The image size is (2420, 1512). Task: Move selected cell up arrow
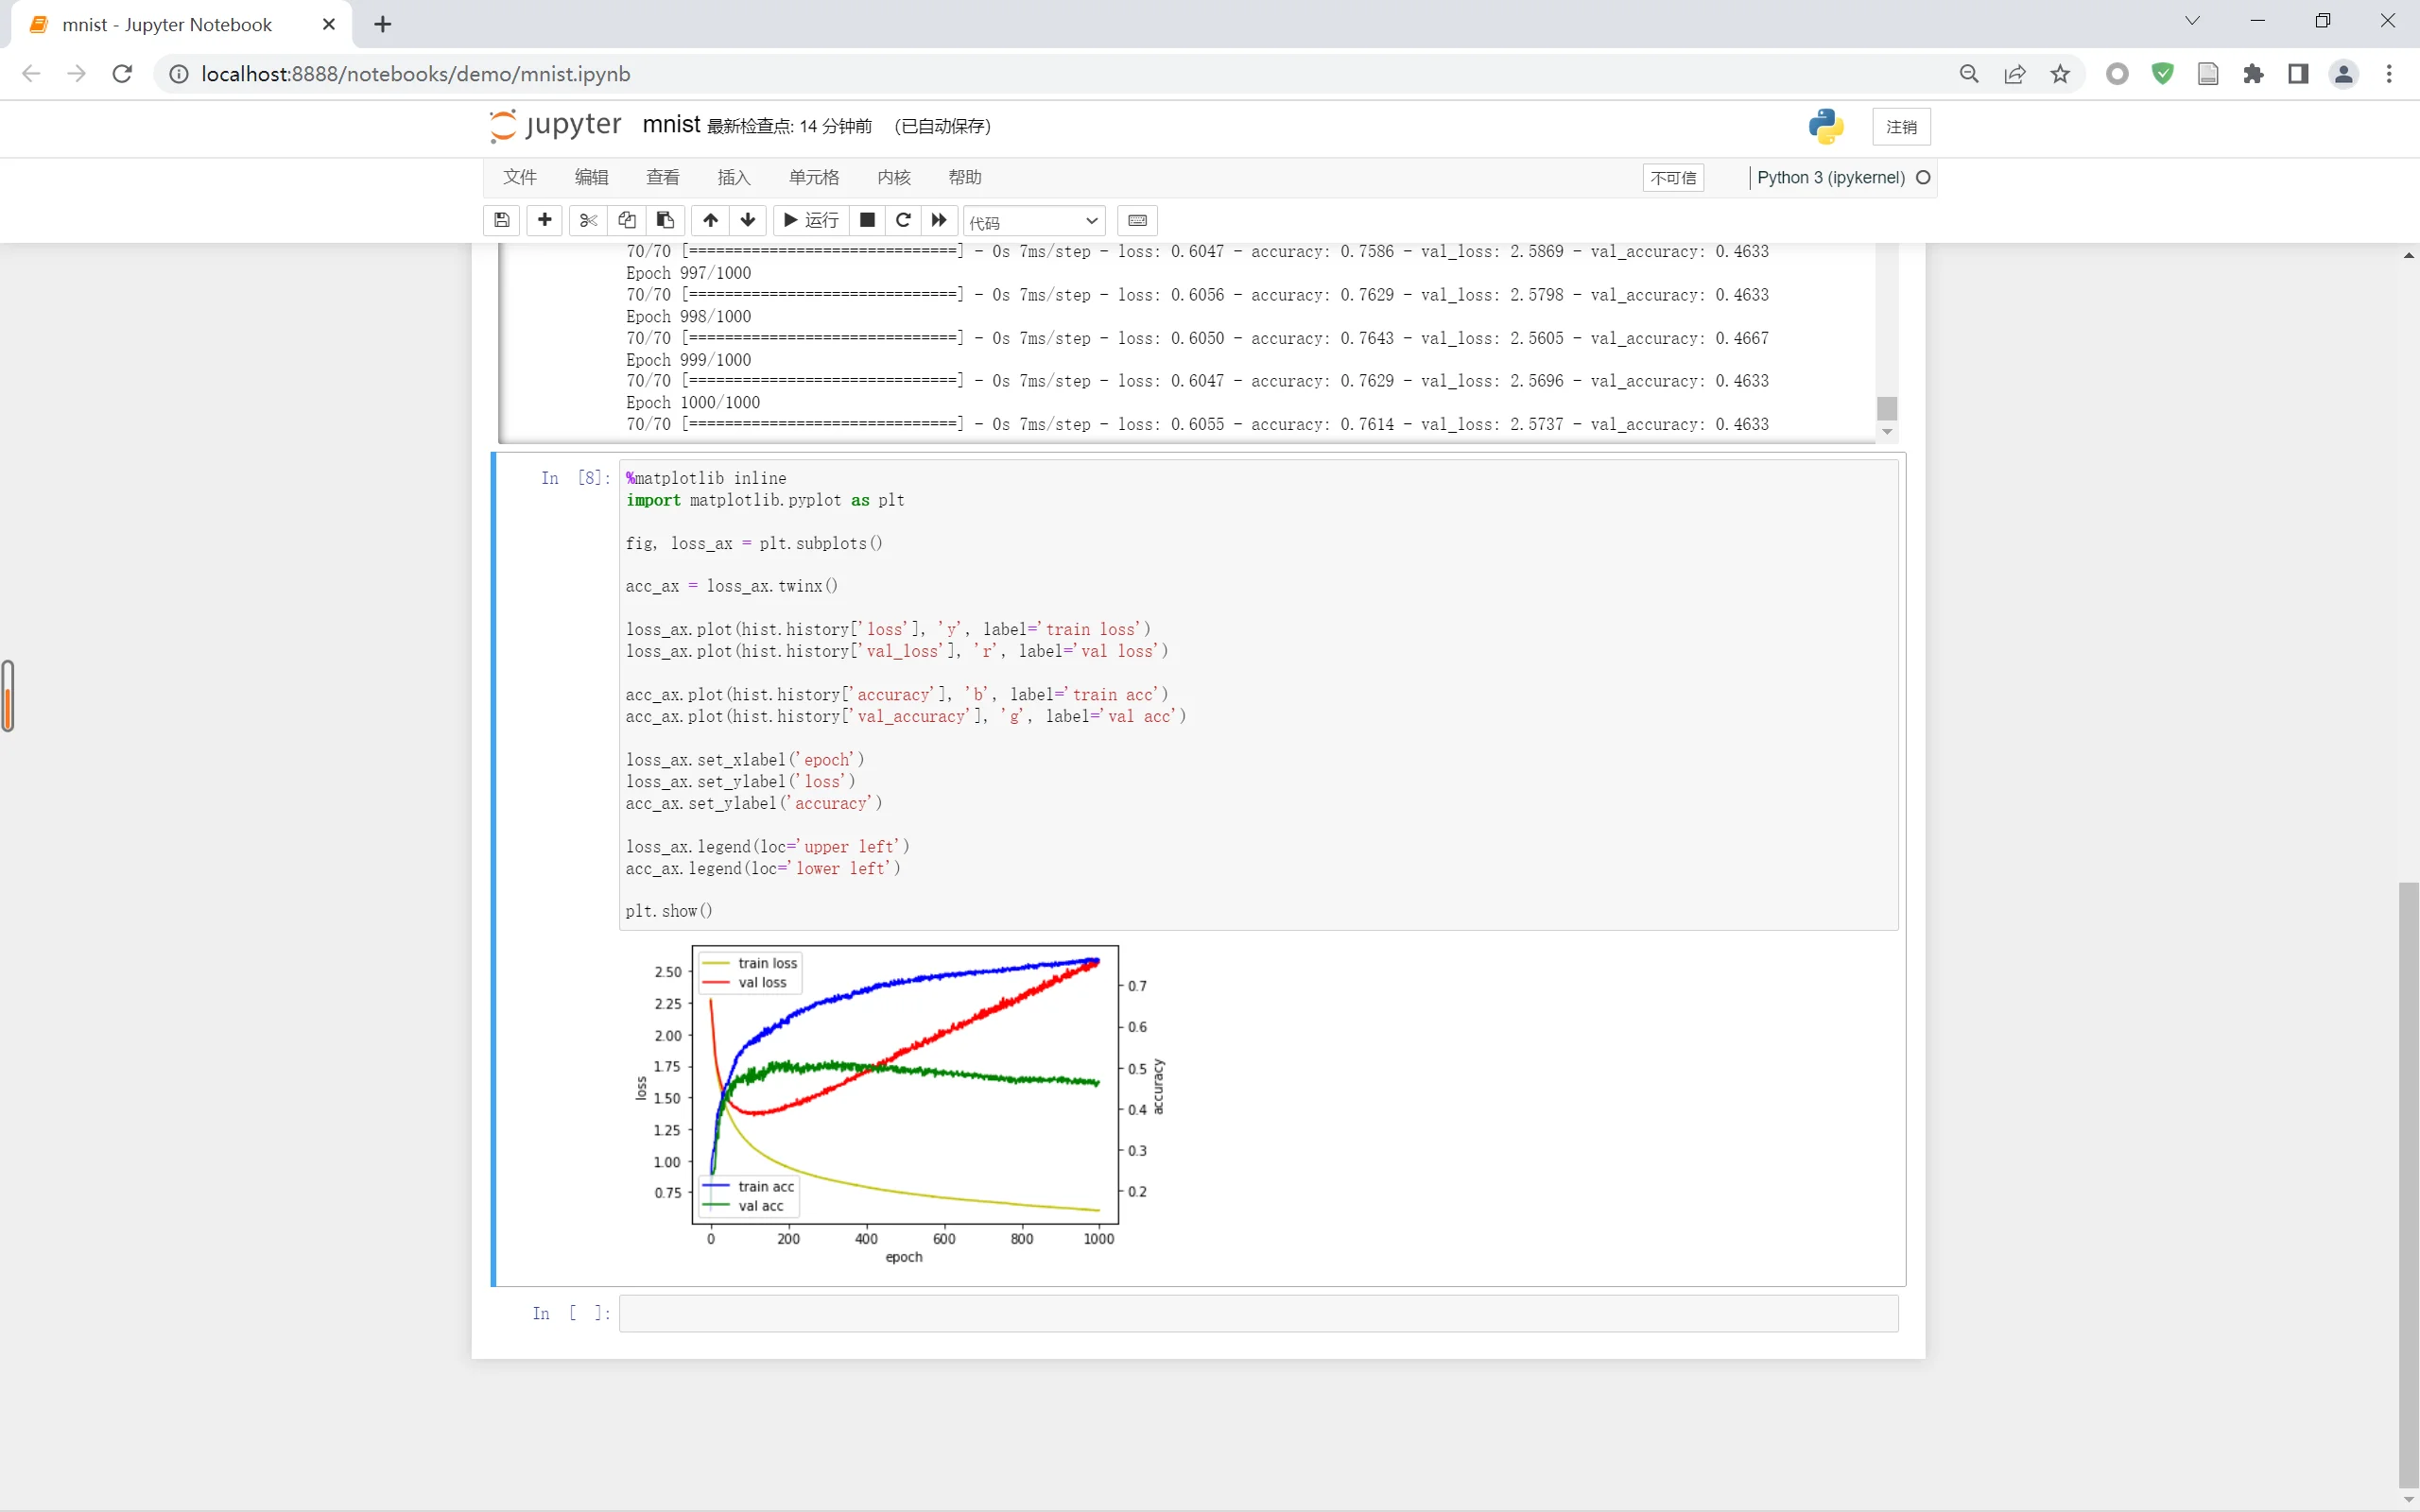[x=710, y=220]
